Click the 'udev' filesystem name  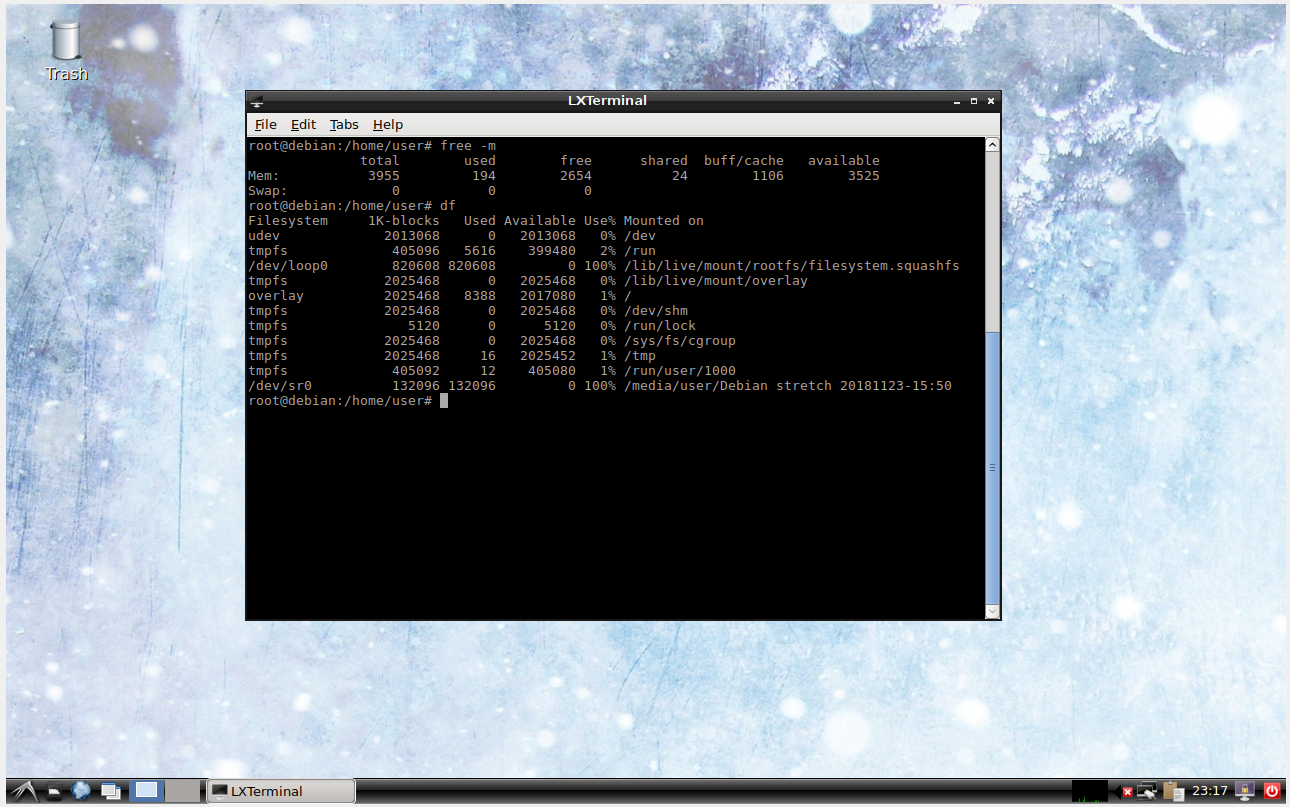[264, 236]
